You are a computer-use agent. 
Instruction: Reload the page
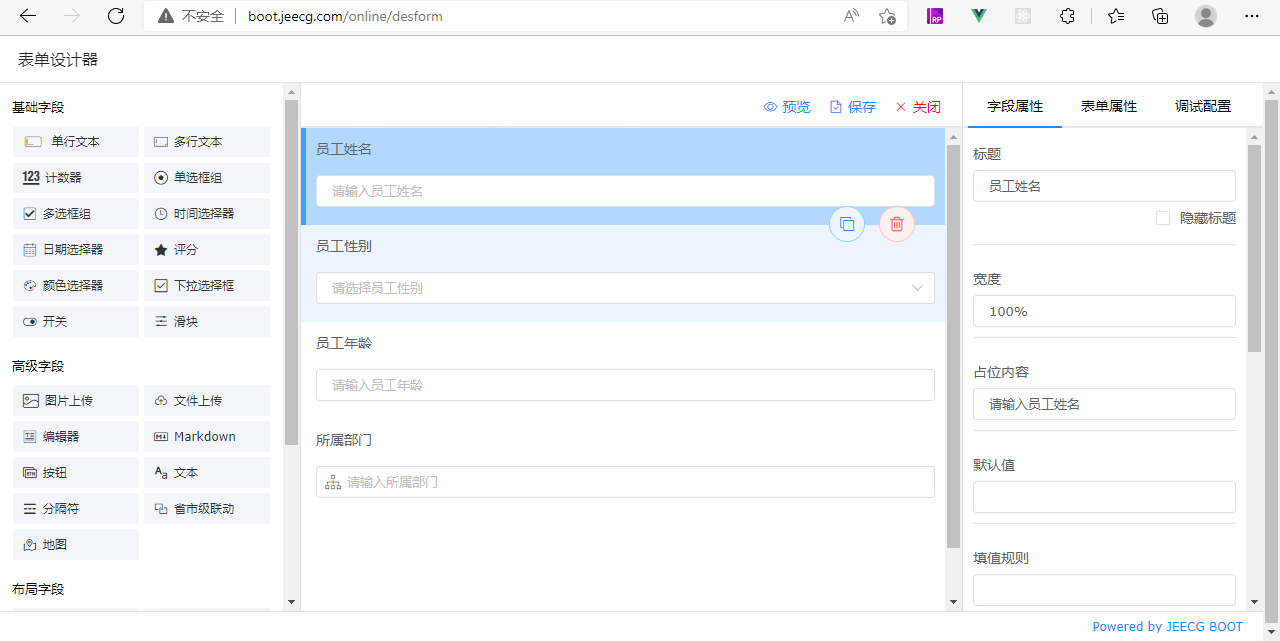(x=116, y=16)
